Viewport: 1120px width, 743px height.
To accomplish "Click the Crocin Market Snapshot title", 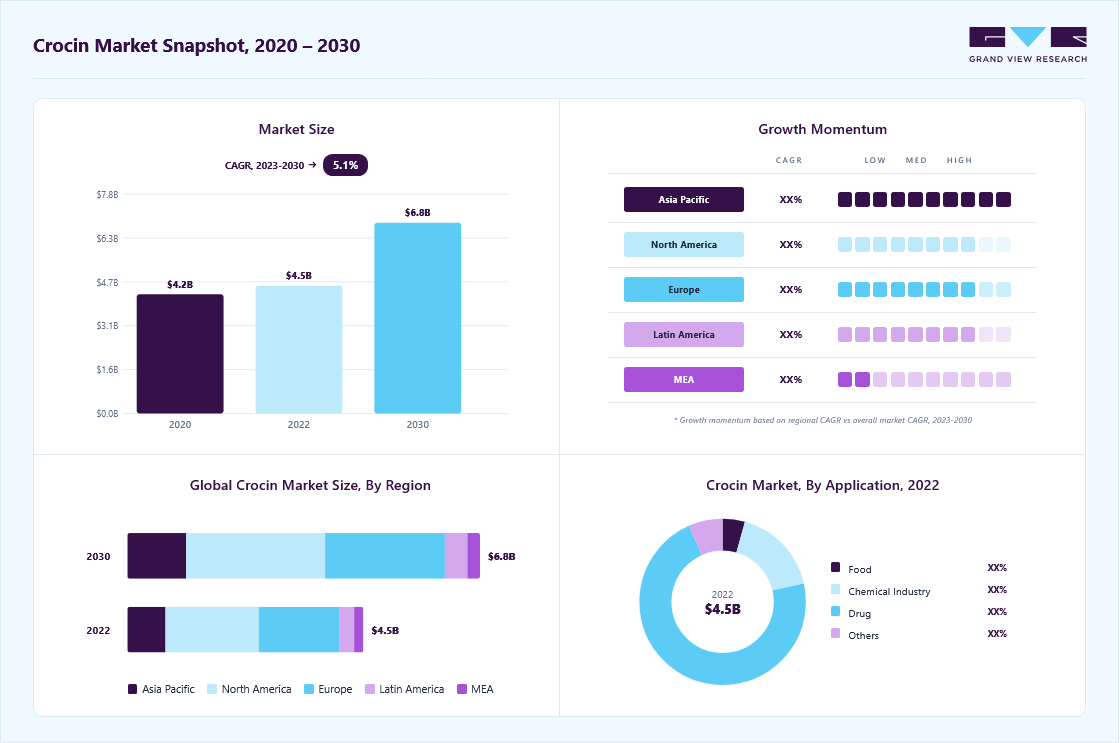I will (x=196, y=46).
